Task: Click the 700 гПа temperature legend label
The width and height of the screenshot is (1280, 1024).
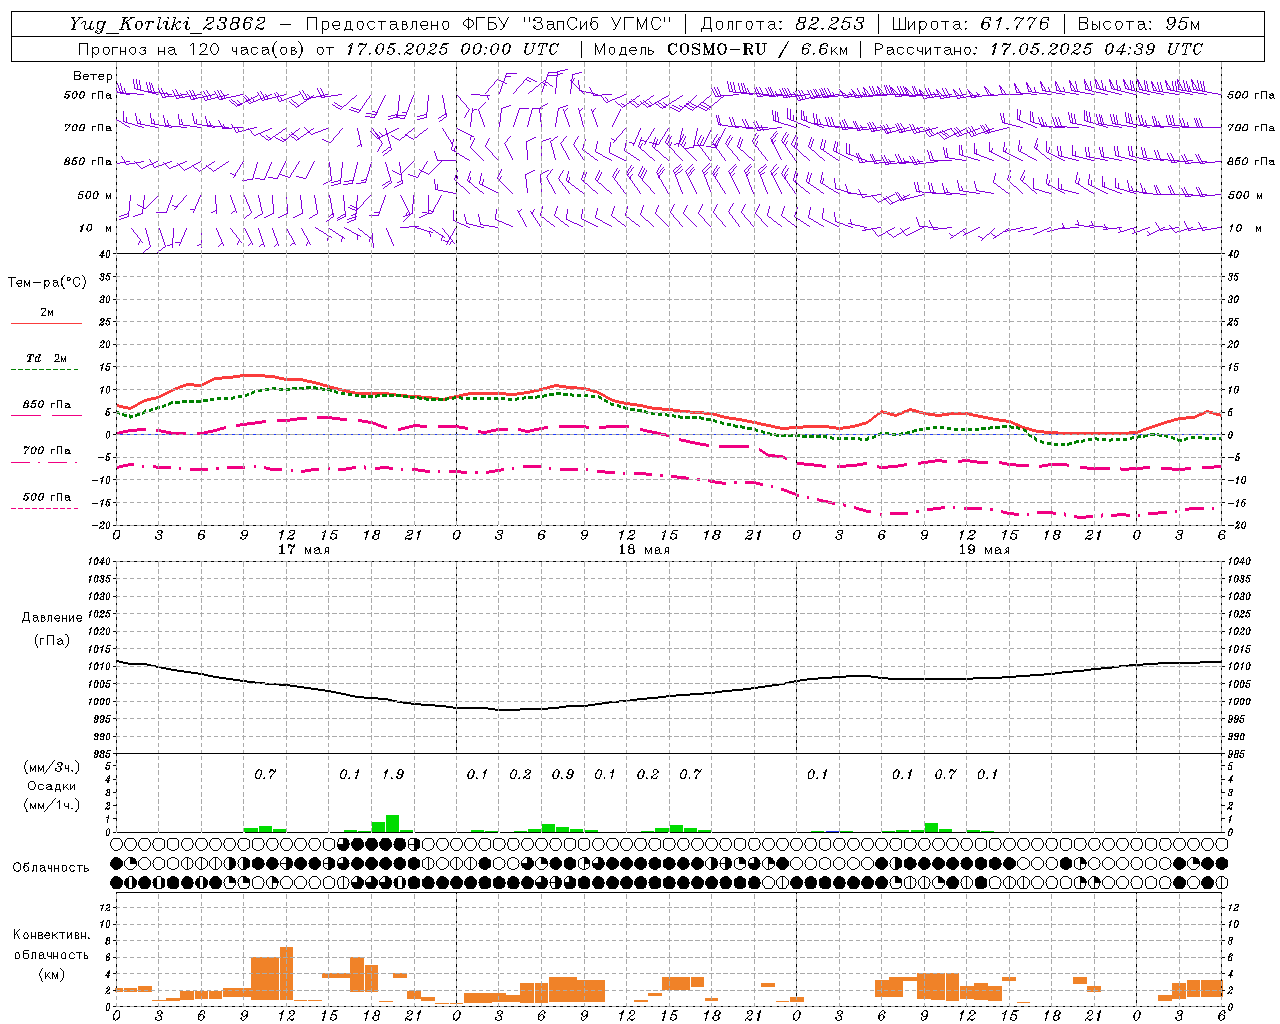Action: (47, 450)
